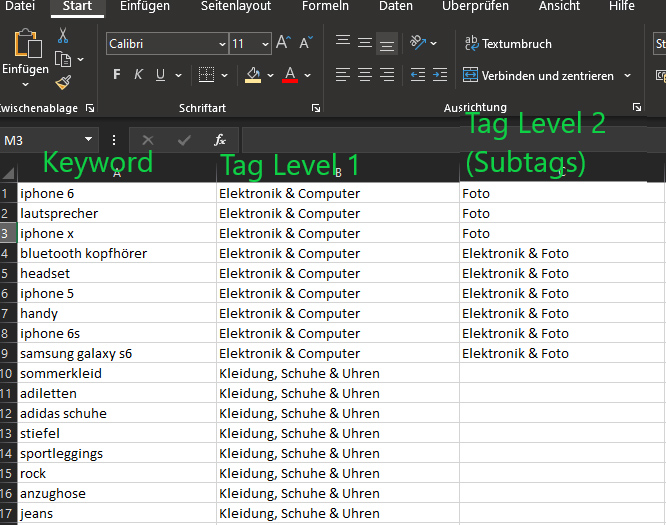The image size is (666, 525).
Task: Open fill color dropdown arrow
Action: pos(271,76)
